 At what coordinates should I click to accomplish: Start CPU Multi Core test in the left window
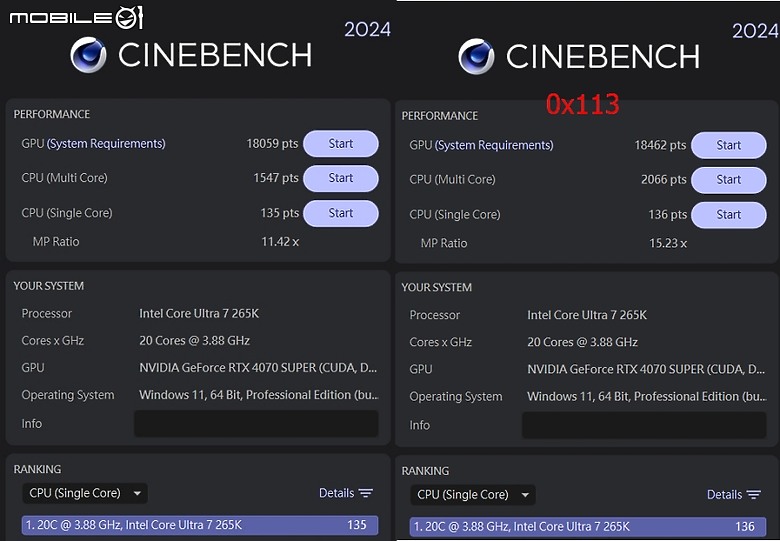point(341,178)
